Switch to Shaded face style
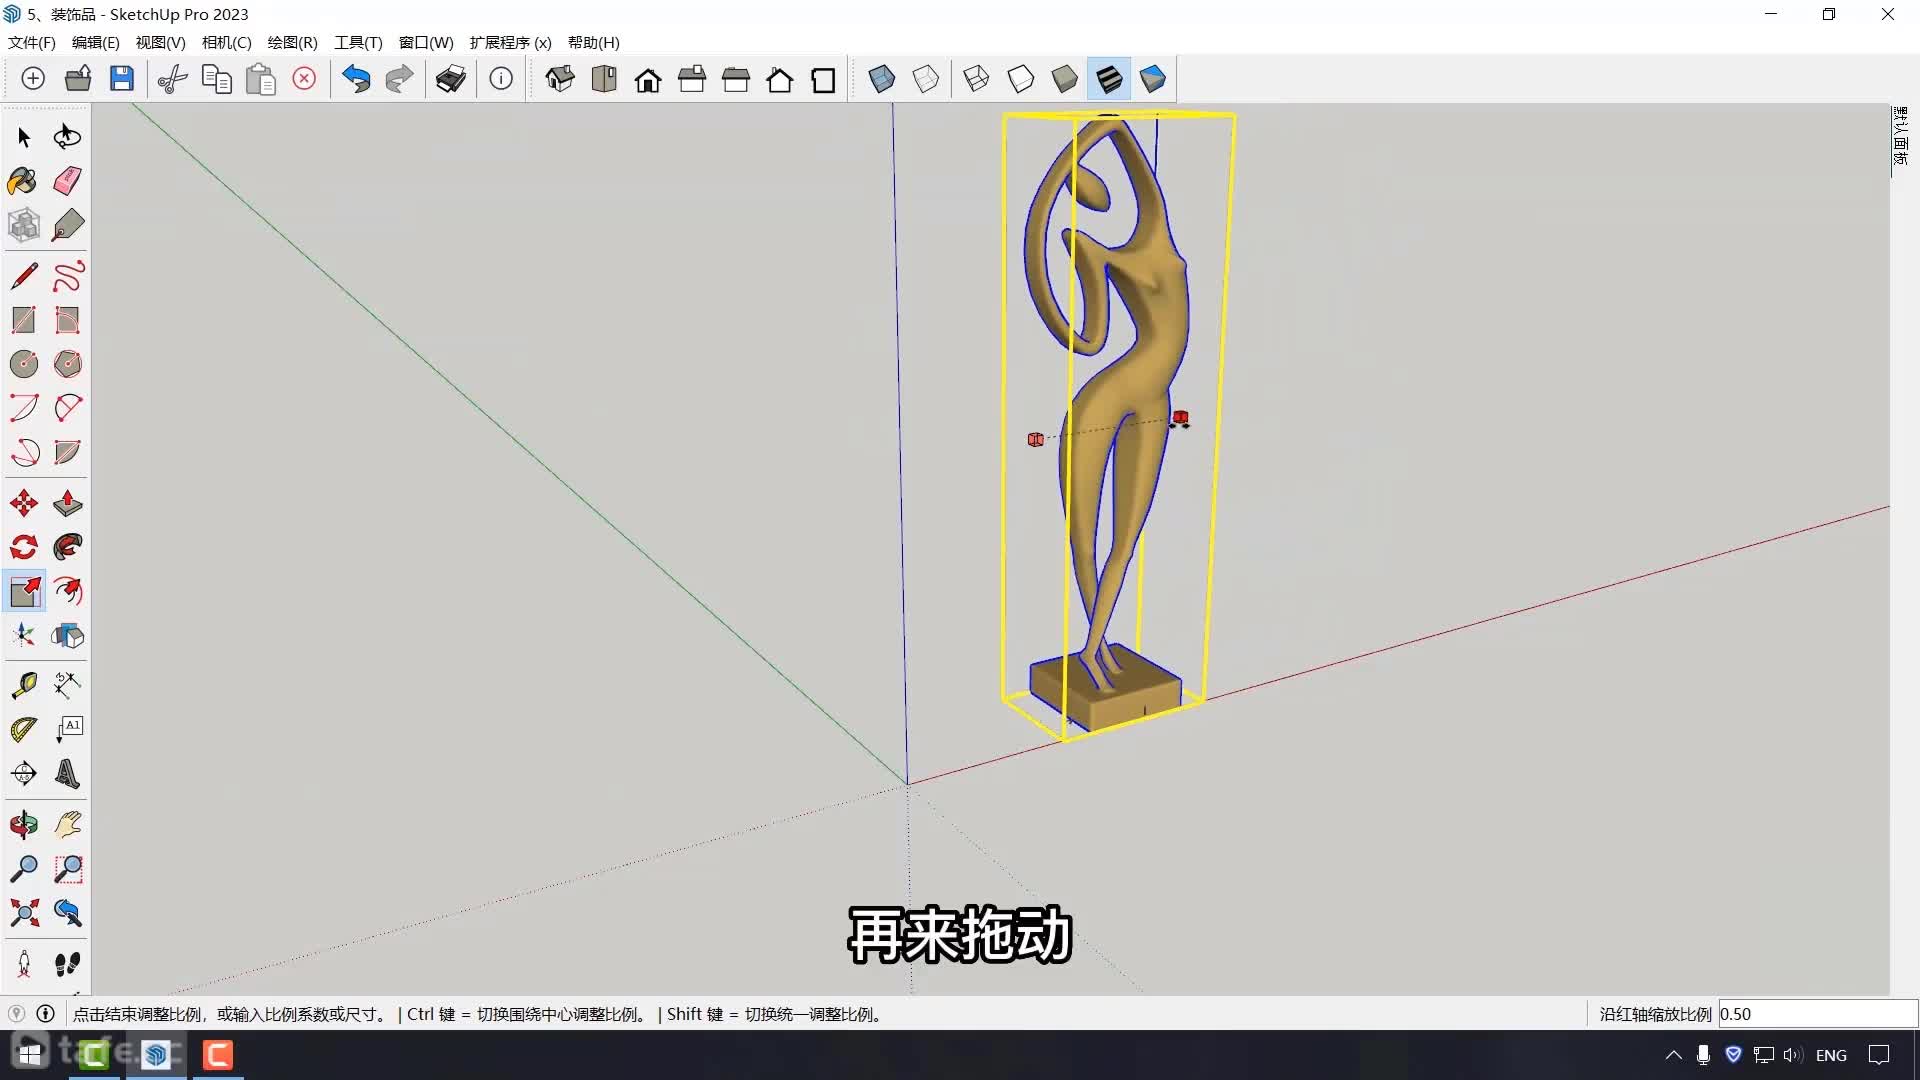Image resolution: width=1920 pixels, height=1080 pixels. [x=1064, y=79]
